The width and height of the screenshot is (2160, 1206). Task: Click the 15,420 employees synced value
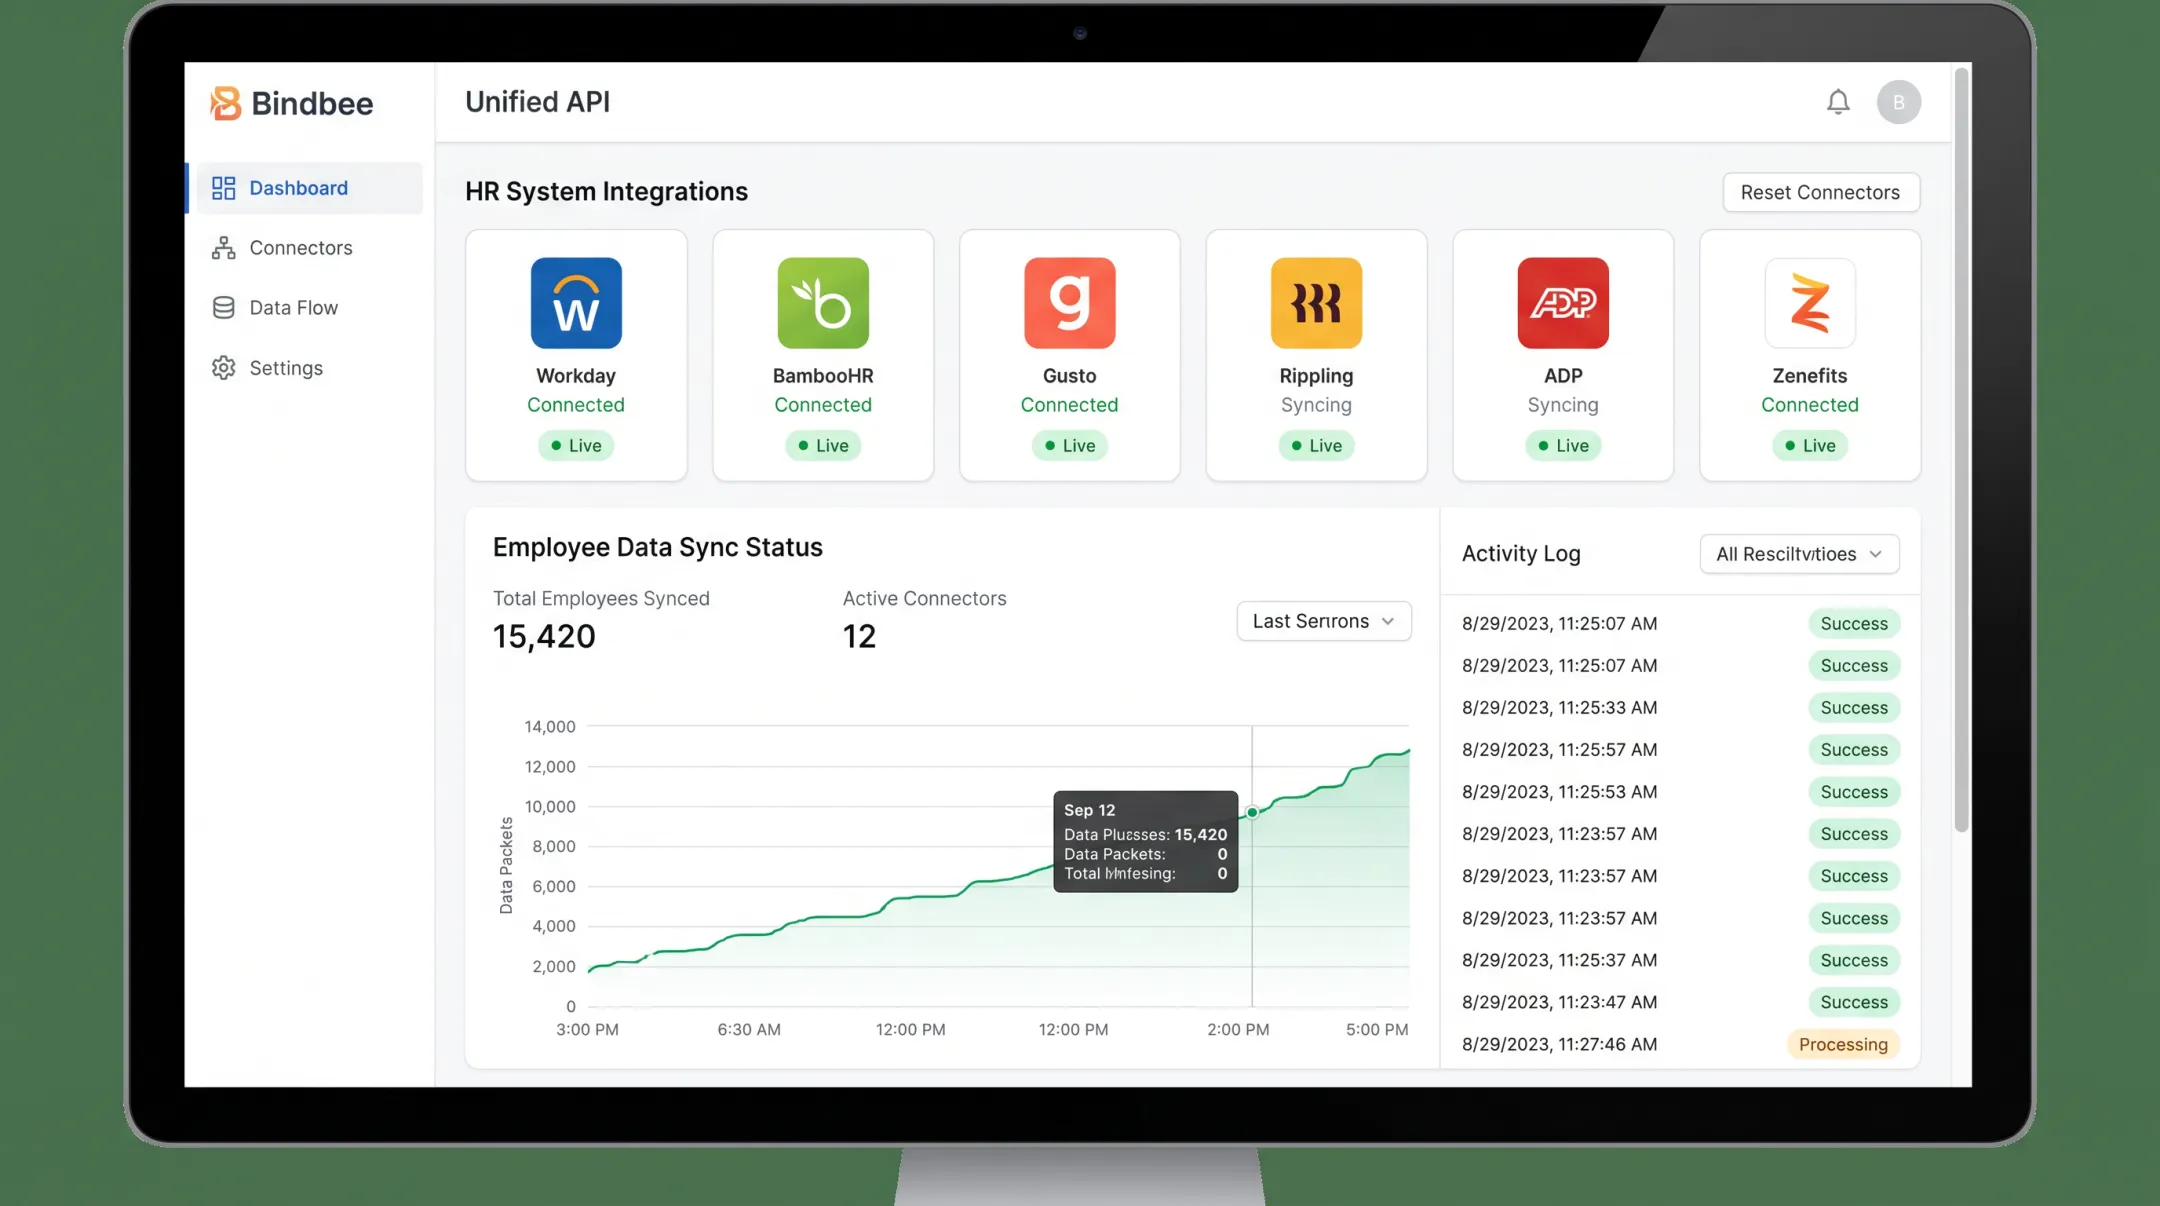(544, 636)
